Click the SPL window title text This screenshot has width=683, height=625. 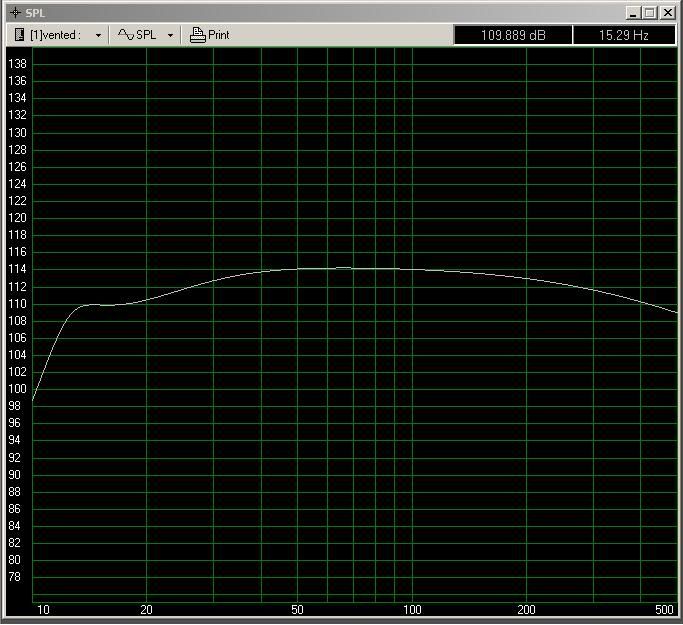click(x=35, y=13)
